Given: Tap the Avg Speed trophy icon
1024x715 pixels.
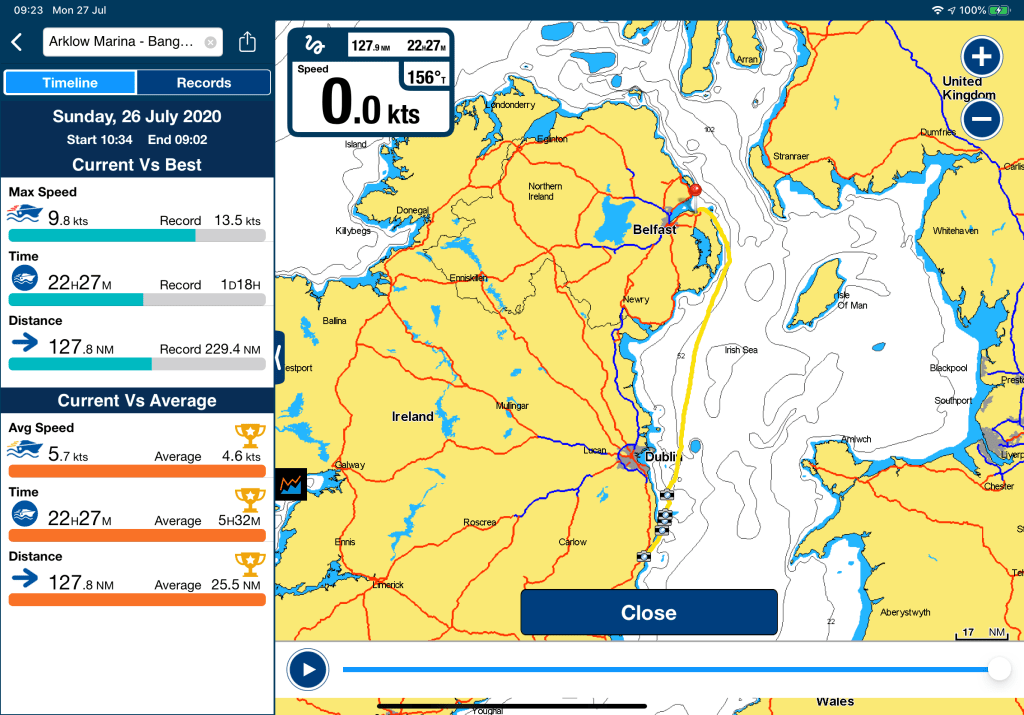Looking at the screenshot, I should (249, 435).
